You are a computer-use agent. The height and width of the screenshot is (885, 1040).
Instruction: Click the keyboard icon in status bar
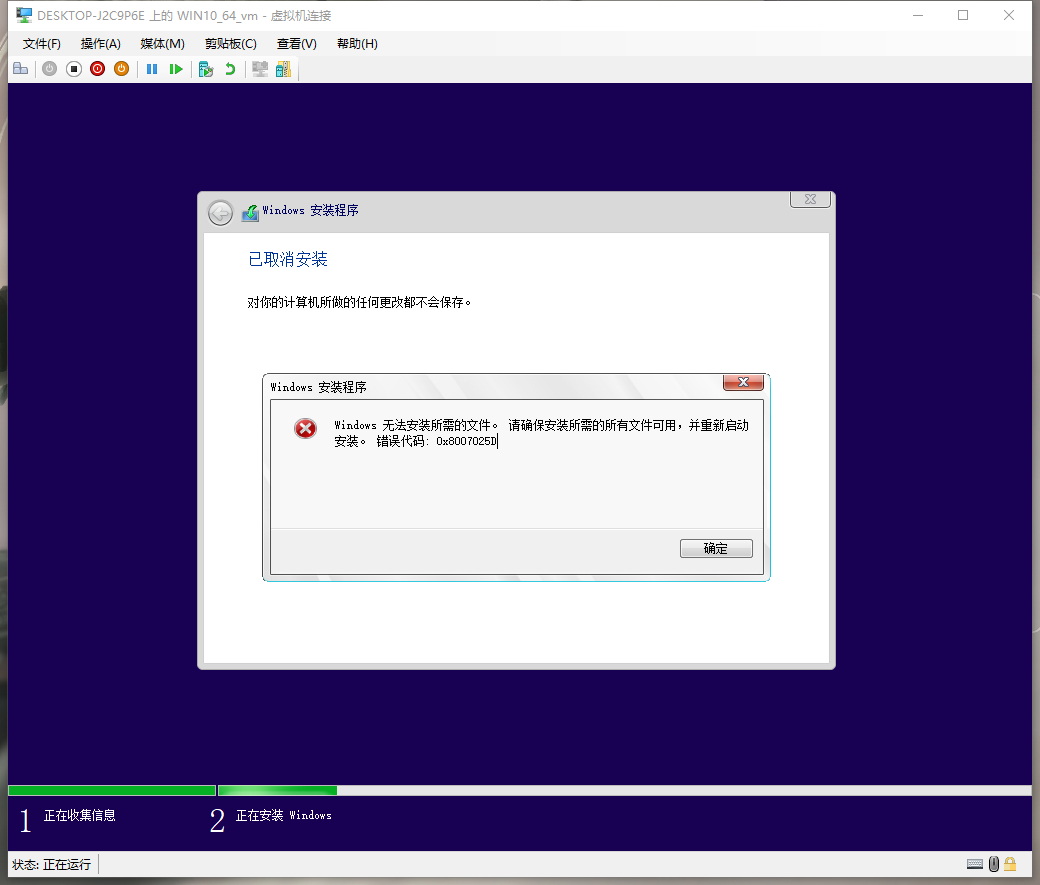pos(975,864)
